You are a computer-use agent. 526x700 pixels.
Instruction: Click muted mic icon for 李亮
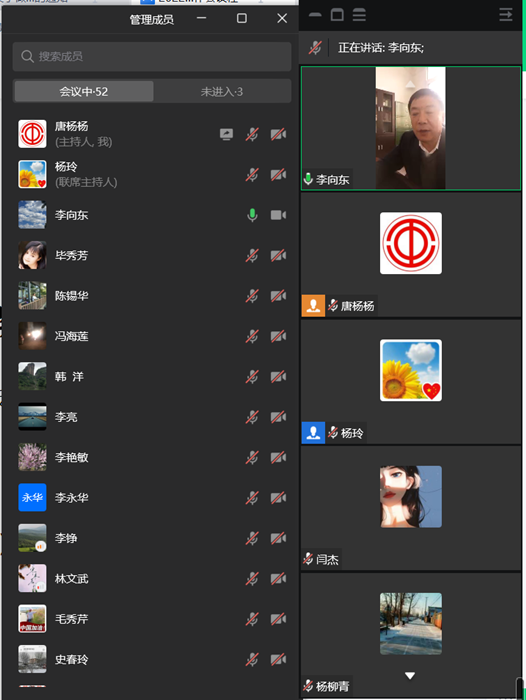pos(252,417)
